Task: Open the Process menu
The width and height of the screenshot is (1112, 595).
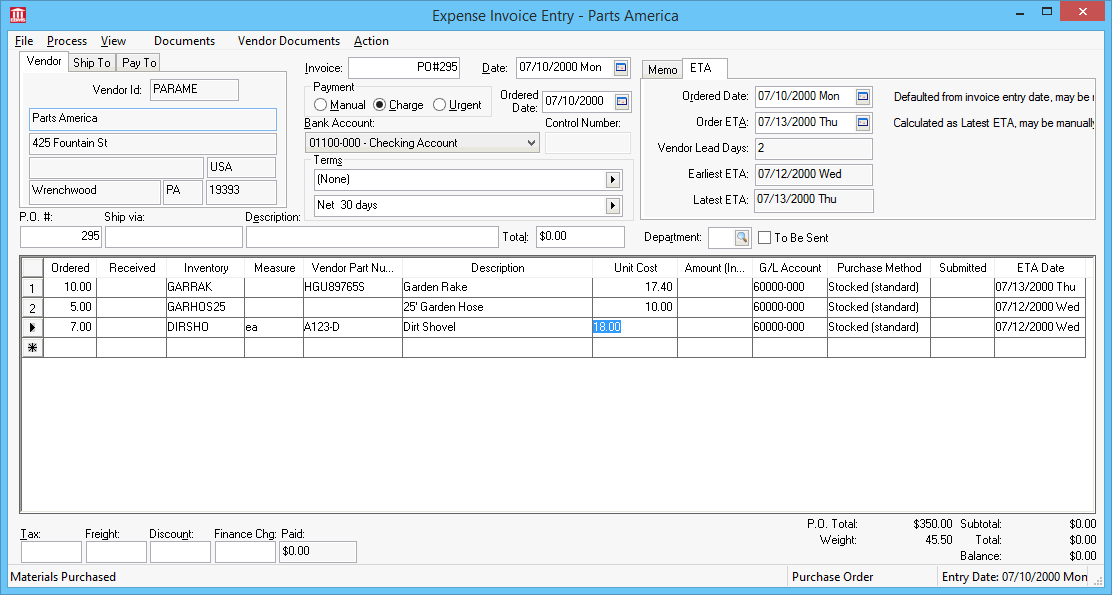Action: point(67,41)
